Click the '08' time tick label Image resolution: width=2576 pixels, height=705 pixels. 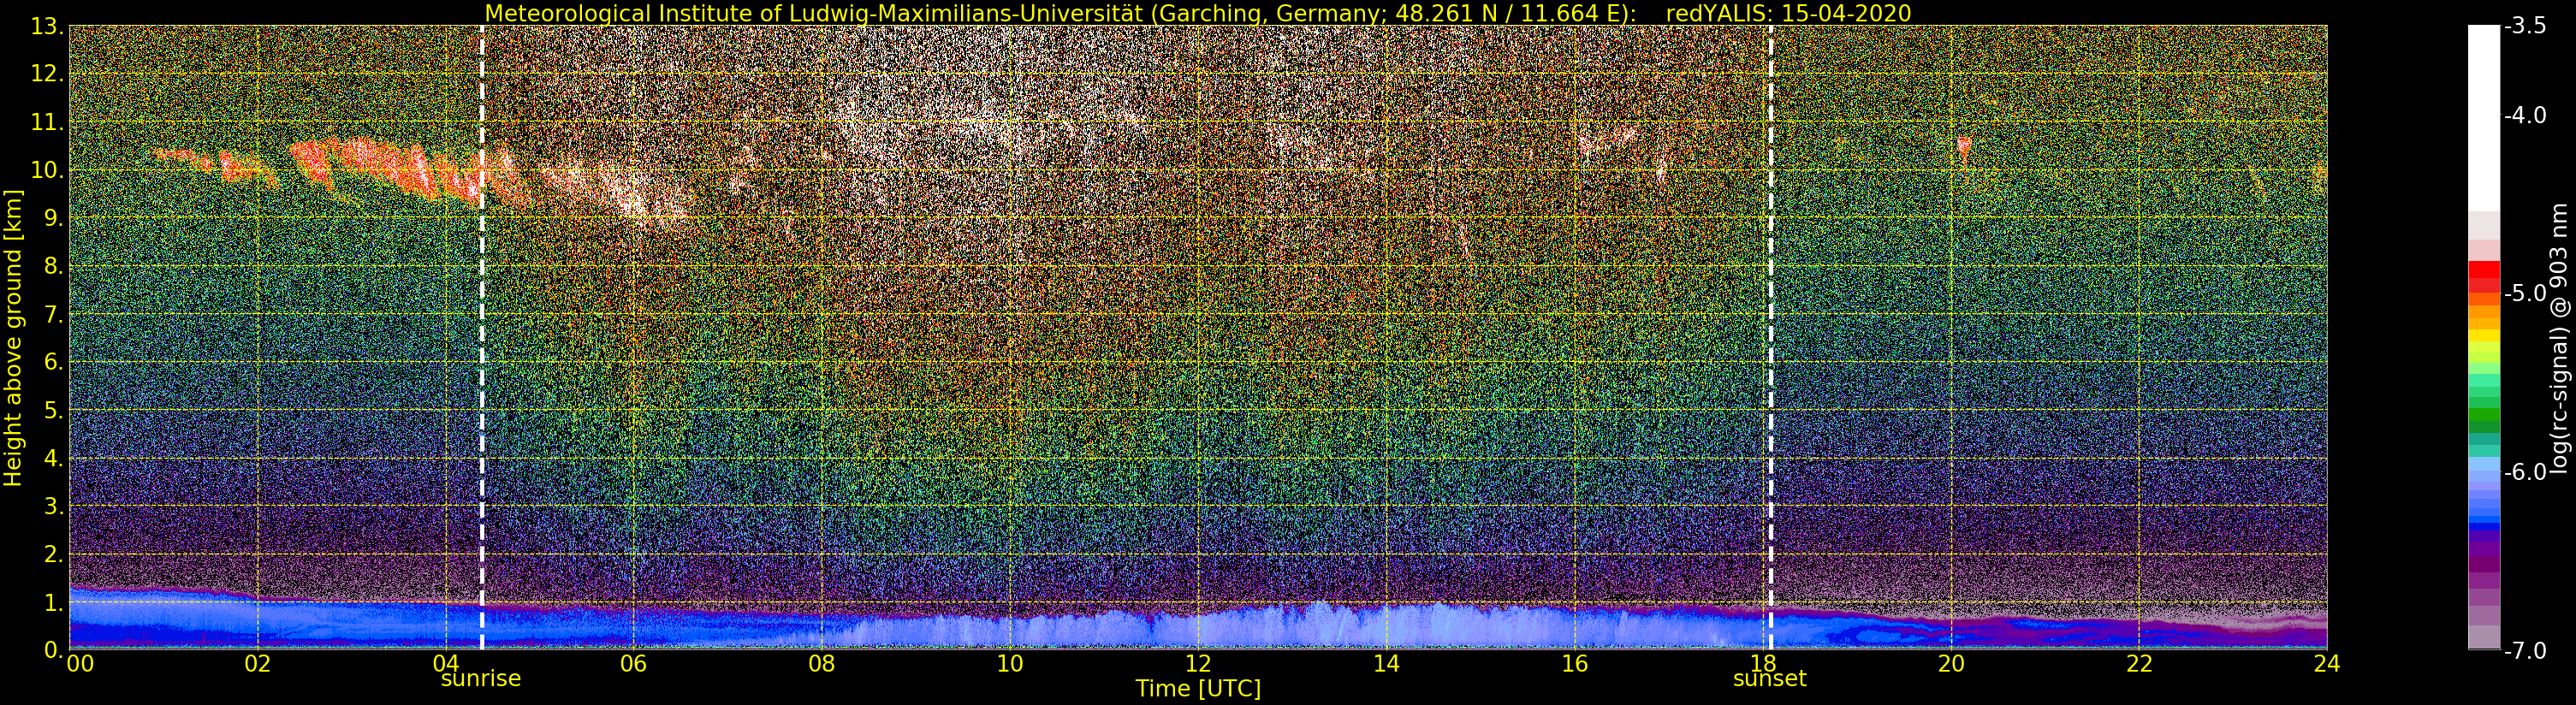click(x=822, y=664)
